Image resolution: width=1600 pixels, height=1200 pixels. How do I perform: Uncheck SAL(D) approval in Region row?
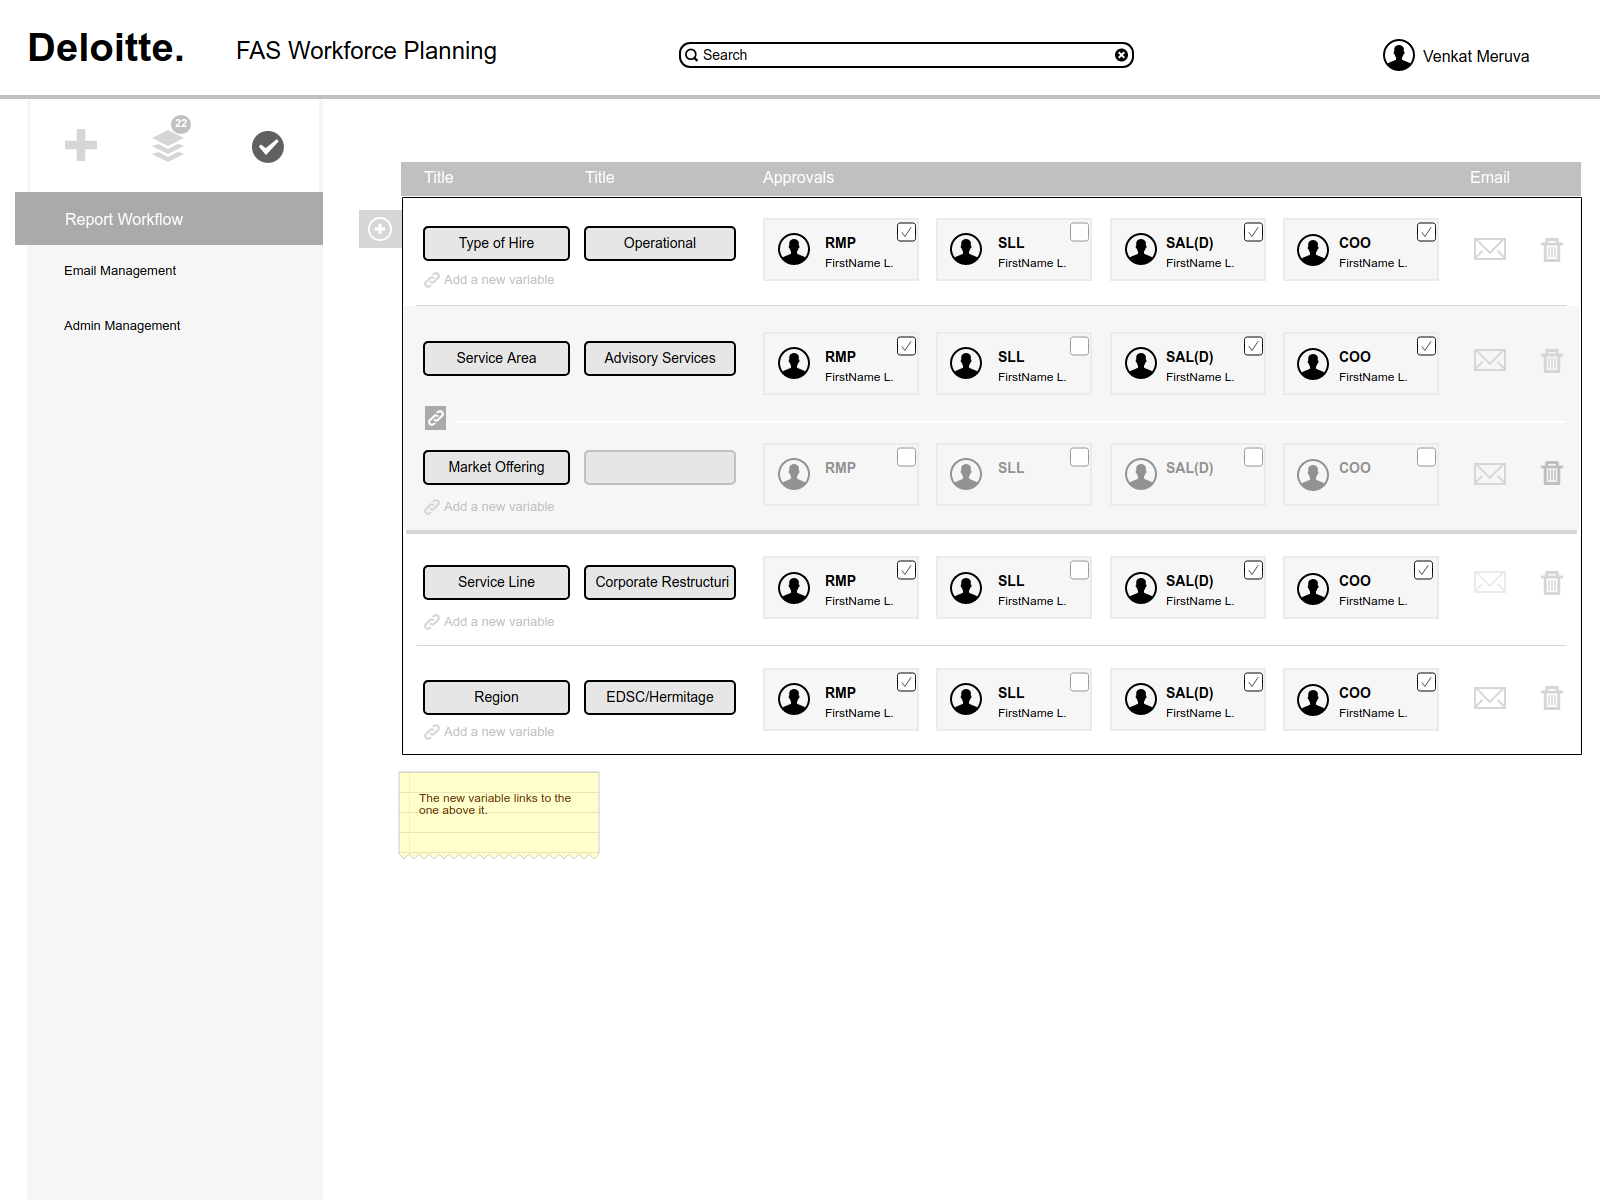click(1254, 682)
